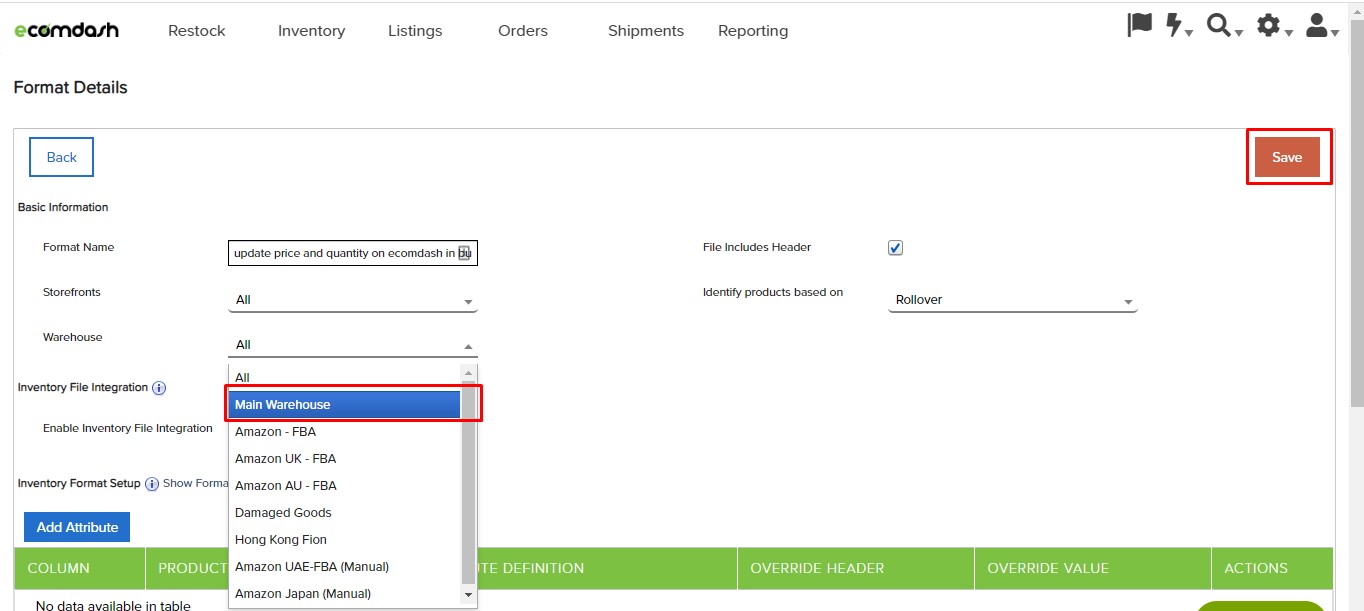Open the Listings menu
Viewport: 1364px width, 611px height.
[x=415, y=31]
